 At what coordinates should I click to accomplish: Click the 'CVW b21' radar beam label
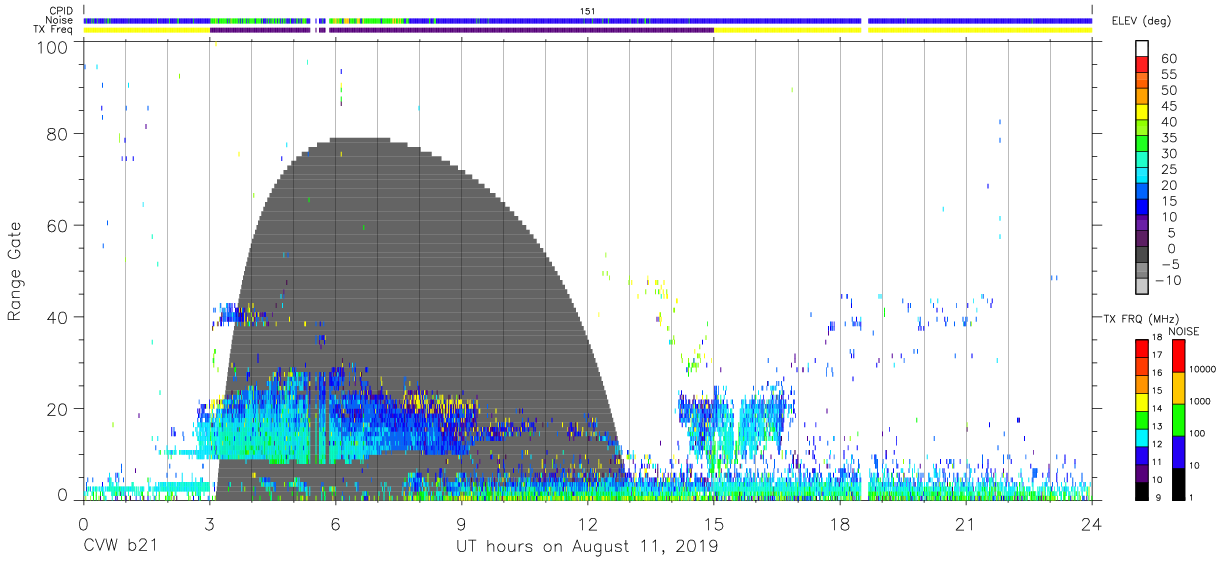coord(120,548)
